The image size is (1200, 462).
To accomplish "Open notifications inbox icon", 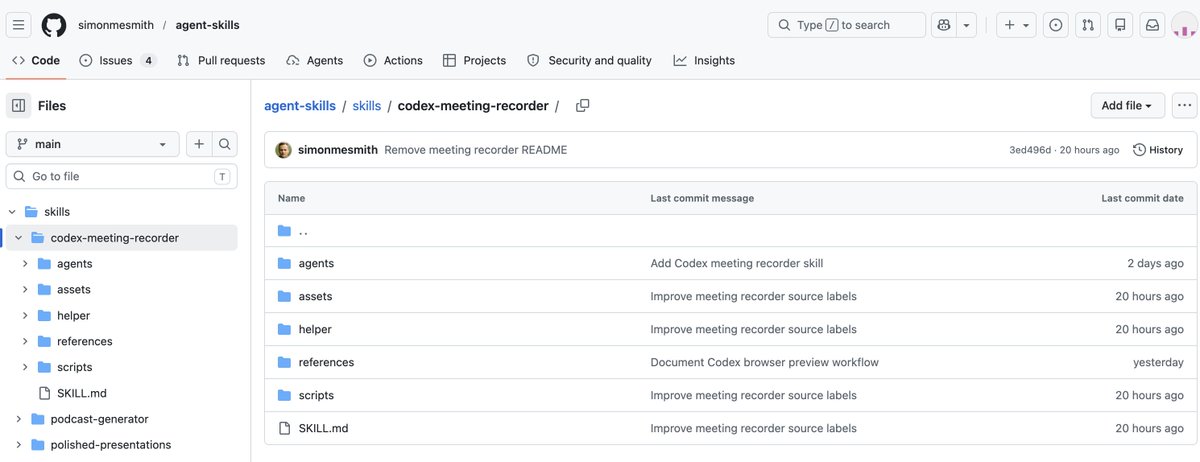I will 1152,25.
